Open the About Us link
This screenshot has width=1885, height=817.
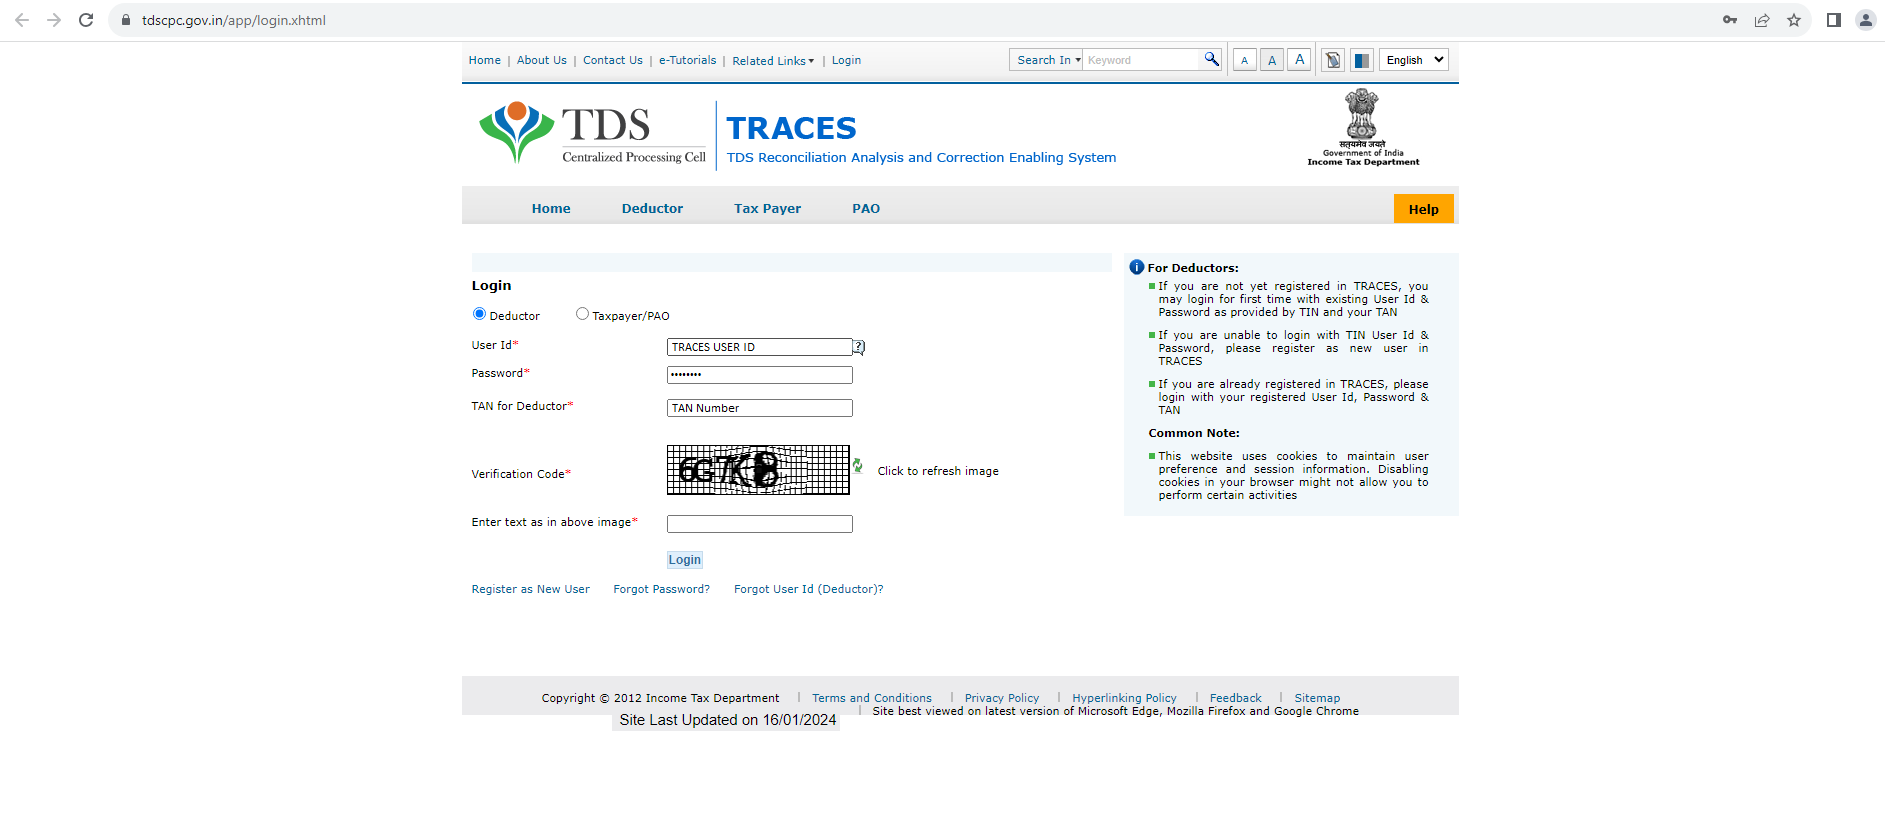tap(542, 60)
